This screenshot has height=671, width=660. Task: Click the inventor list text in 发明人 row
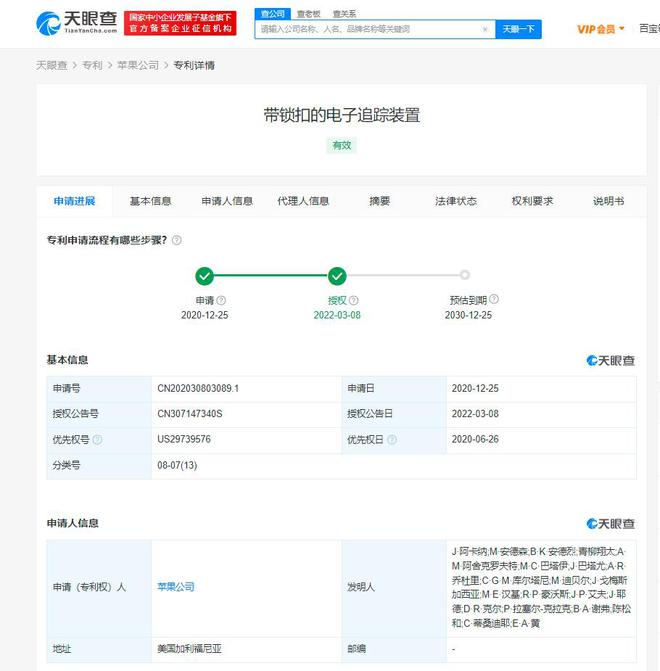click(541, 588)
